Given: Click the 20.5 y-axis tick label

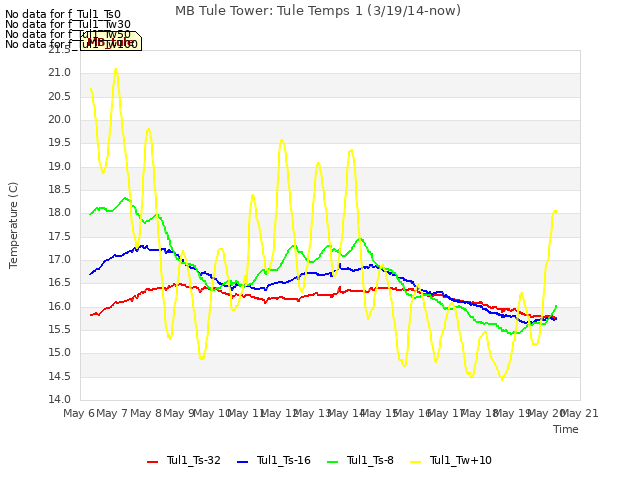Looking at the screenshot, I should pos(60,96).
